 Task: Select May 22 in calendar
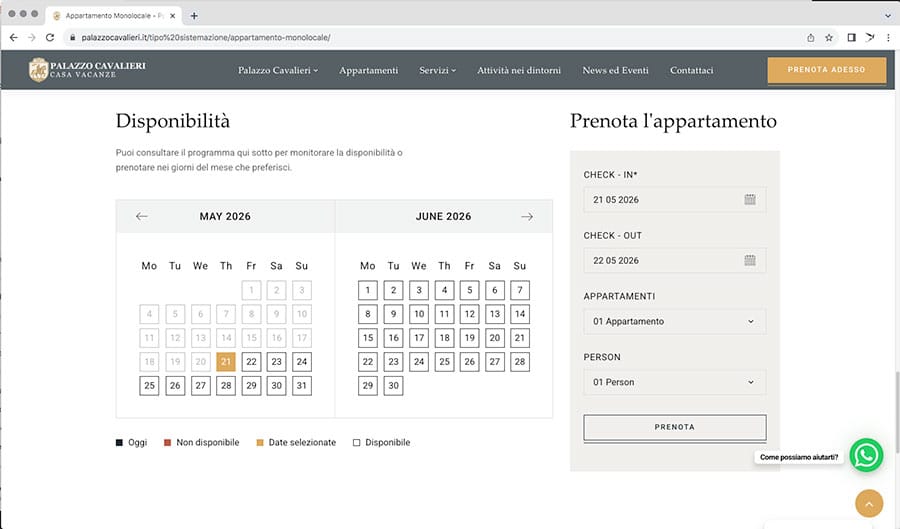[251, 361]
